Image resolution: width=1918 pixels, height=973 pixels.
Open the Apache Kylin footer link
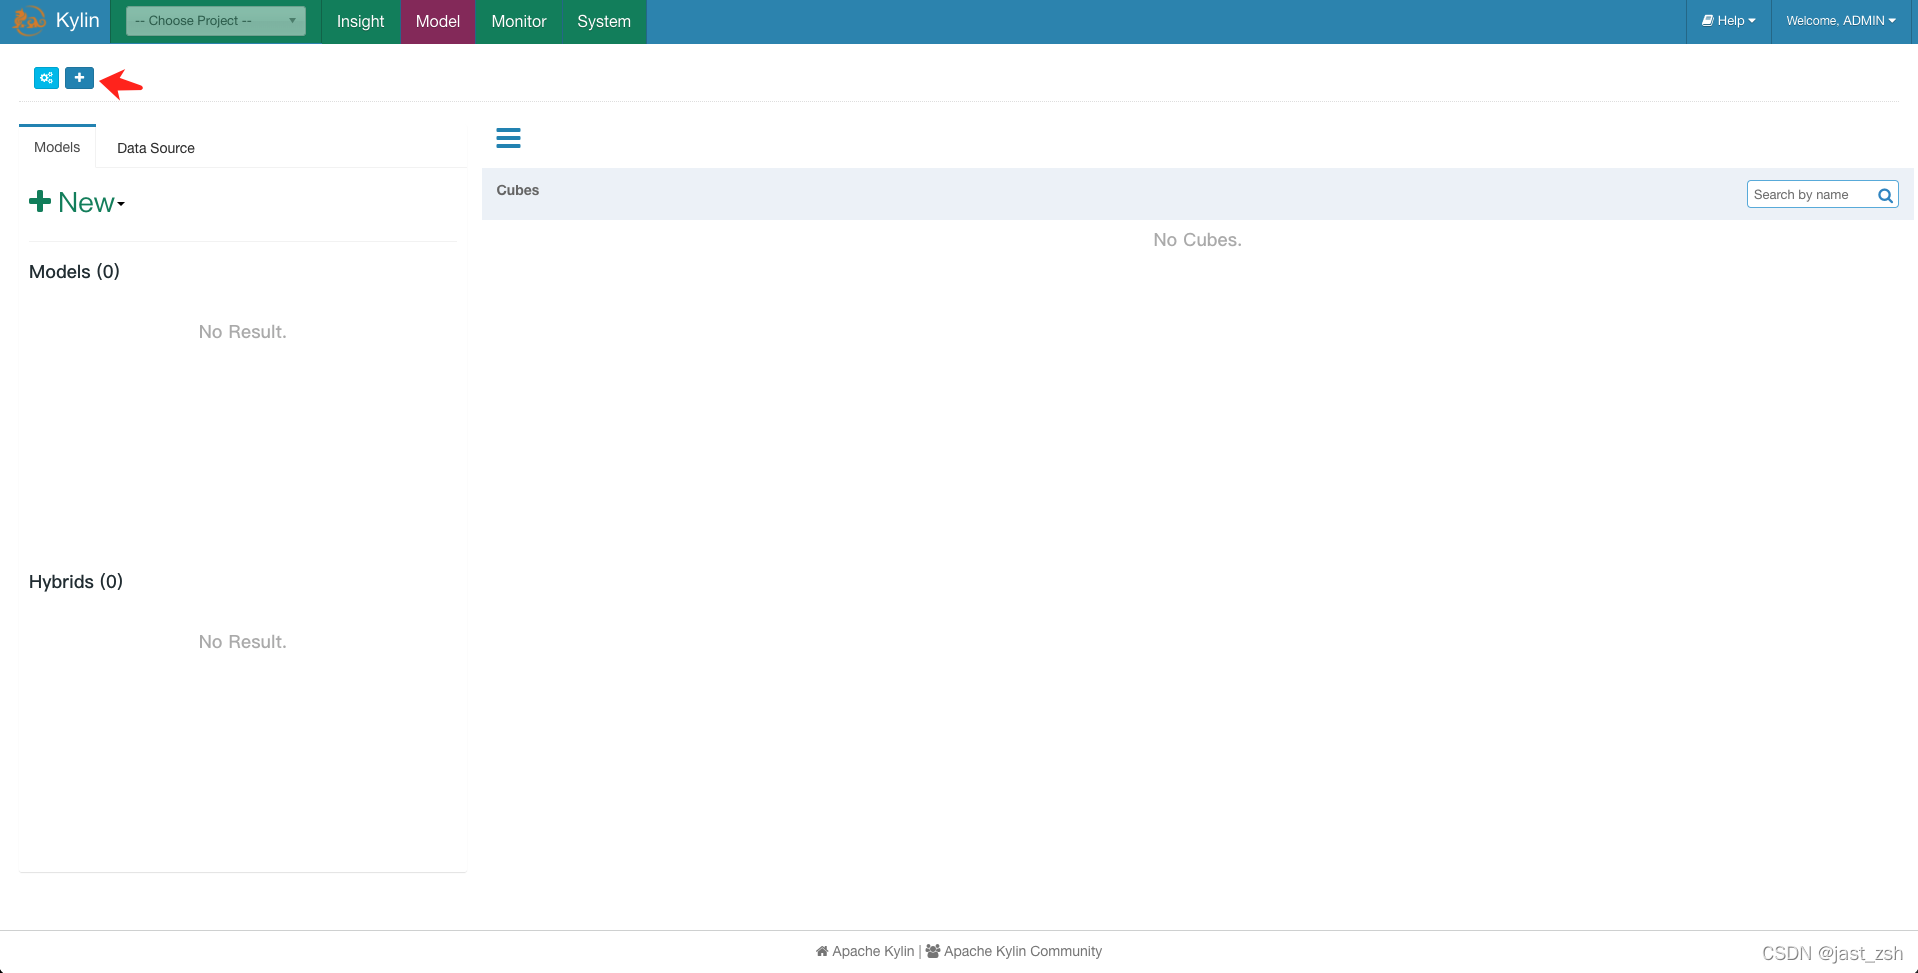pyautogui.click(x=865, y=951)
